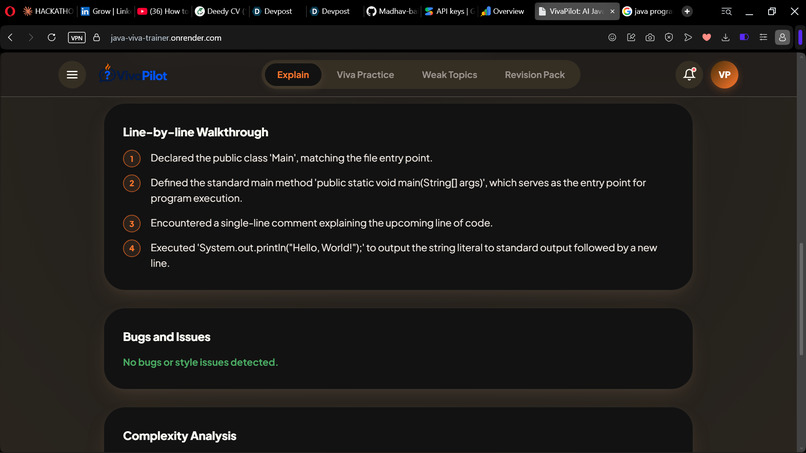The width and height of the screenshot is (806, 453).
Task: Click the Complexity Analysis heading
Action: pos(179,436)
